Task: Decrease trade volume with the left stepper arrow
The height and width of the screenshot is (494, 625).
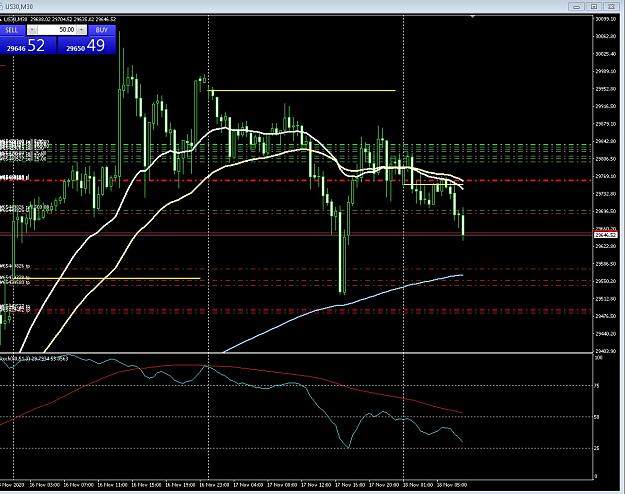Action: pos(32,30)
